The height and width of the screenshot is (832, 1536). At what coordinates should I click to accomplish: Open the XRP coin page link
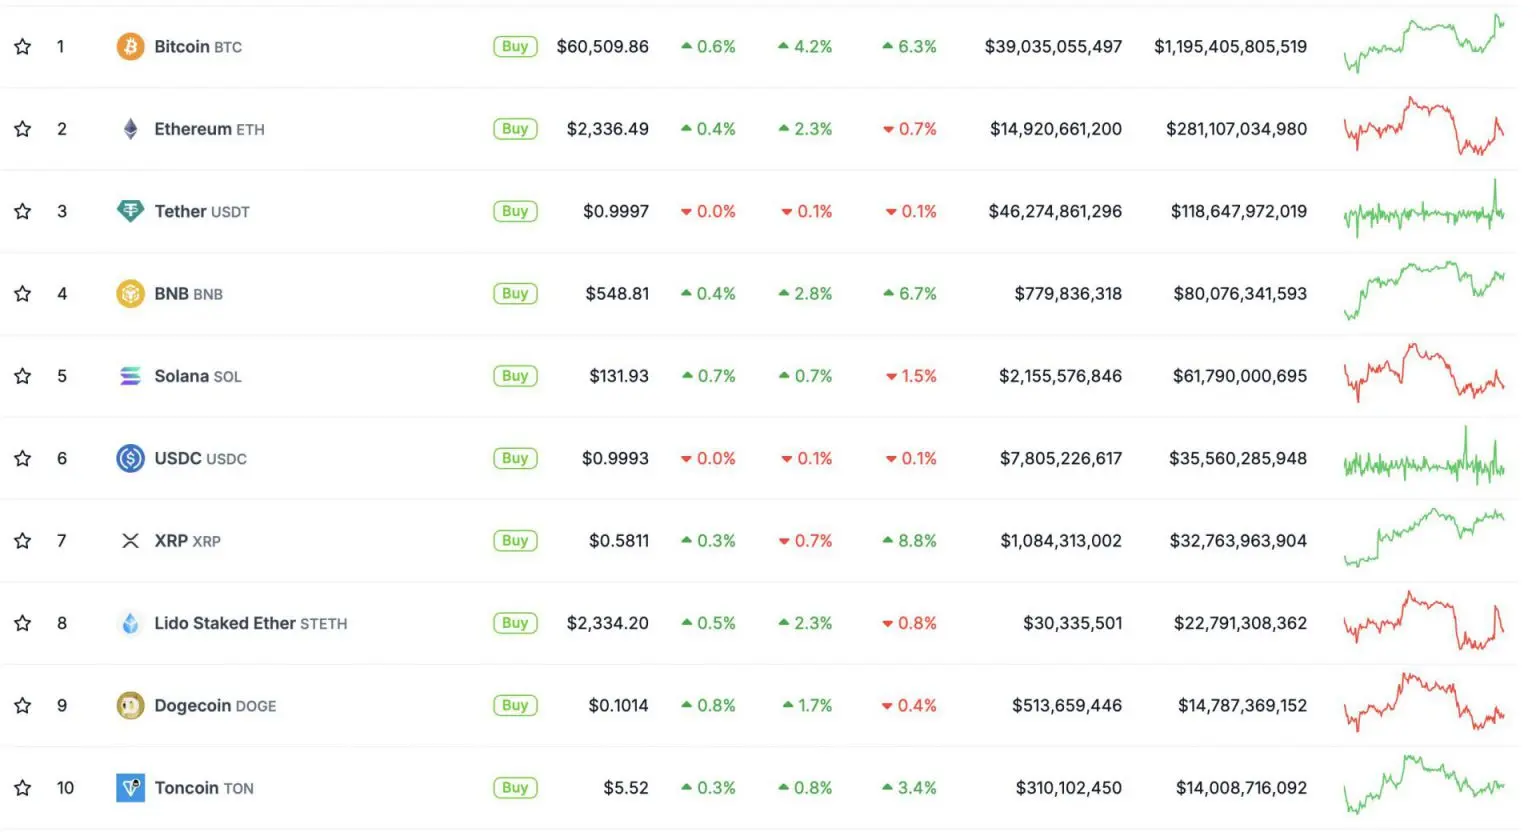(x=187, y=541)
